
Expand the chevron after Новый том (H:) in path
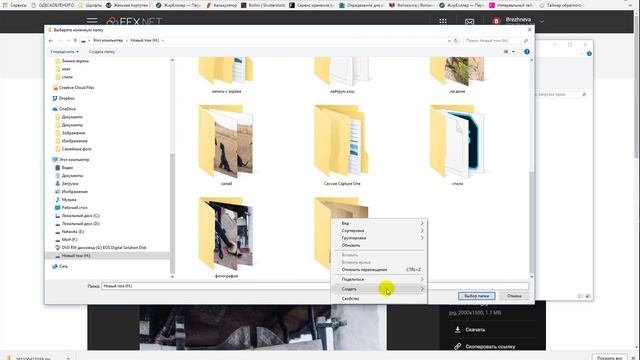click(x=163, y=41)
